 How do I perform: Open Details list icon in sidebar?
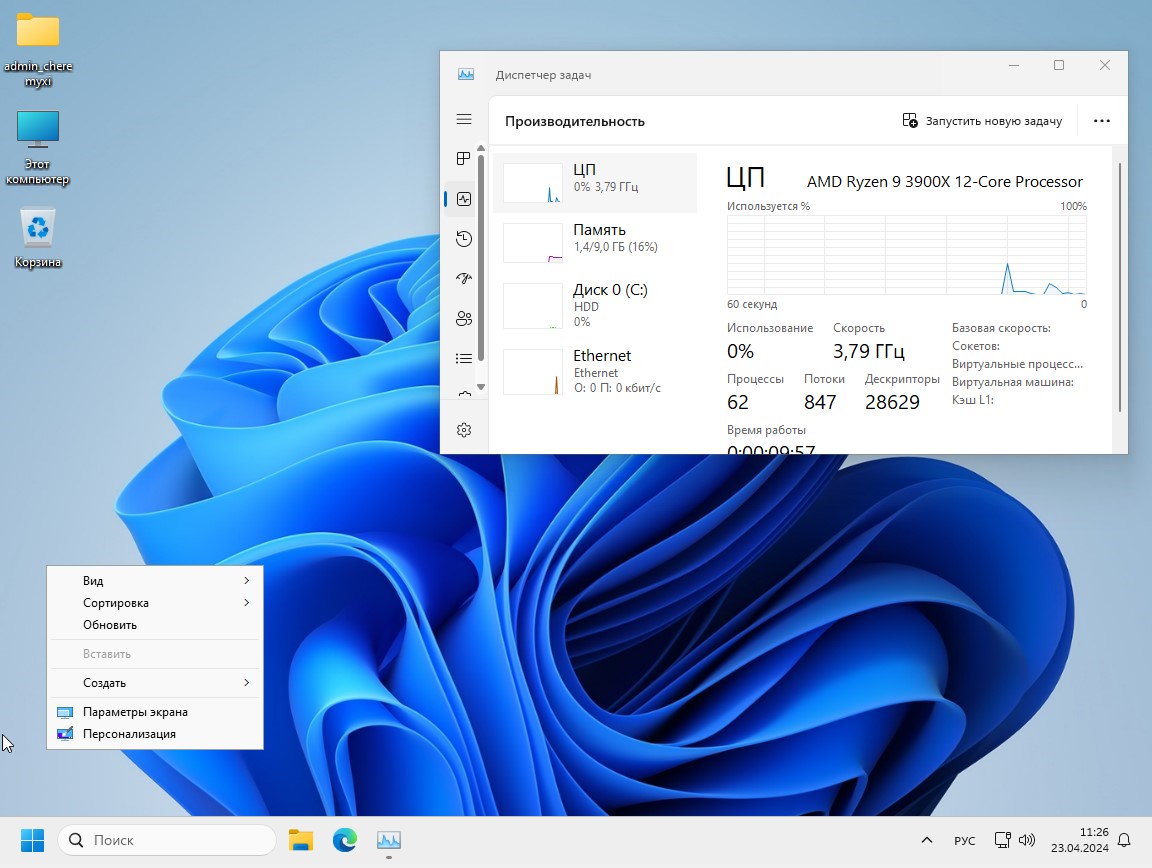tap(464, 359)
